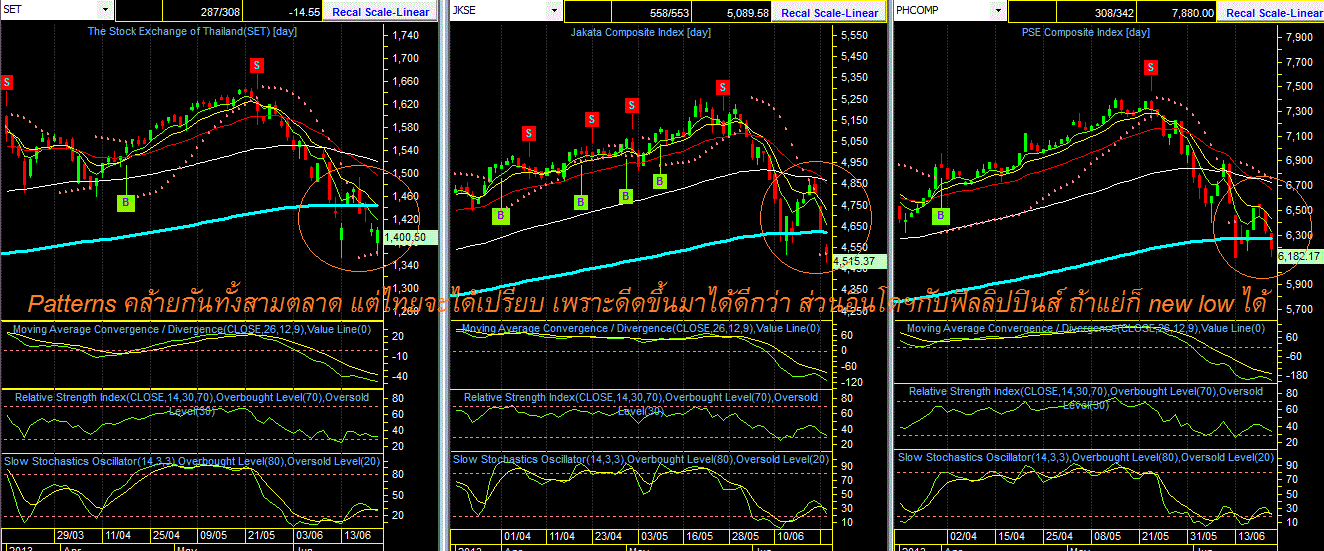Select Slow Stochastics Oscillator label in JKSE chart
Screen dimensions: 1324x551
[x=639, y=459]
